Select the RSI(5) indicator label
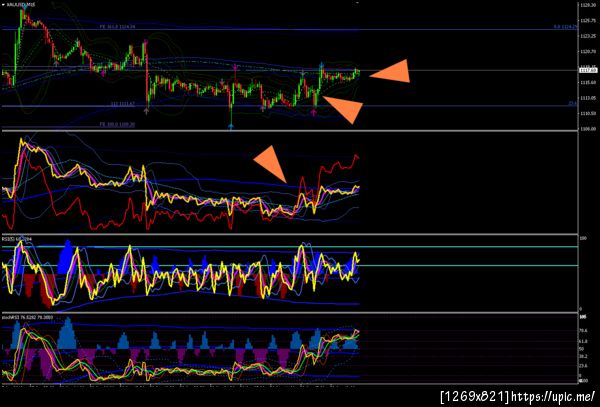 coord(17,239)
